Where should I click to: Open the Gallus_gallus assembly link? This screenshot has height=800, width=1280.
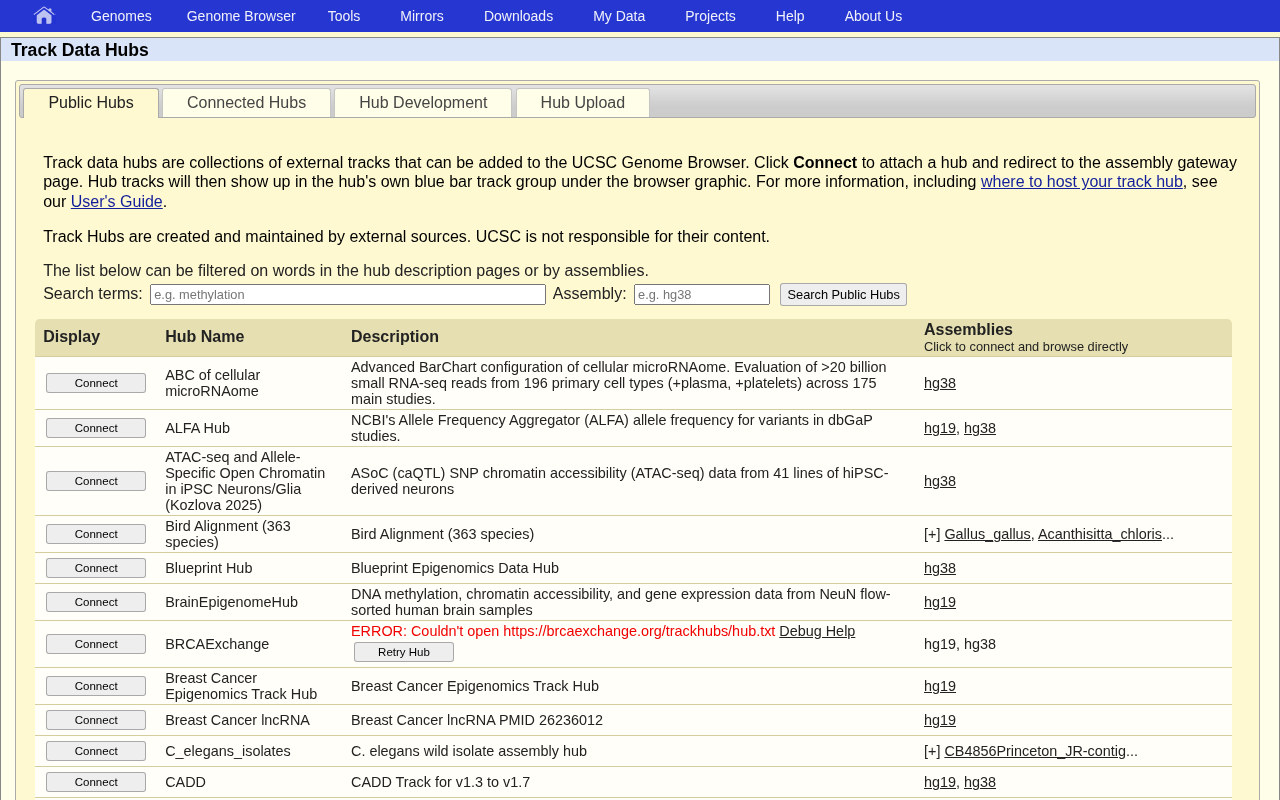tap(987, 534)
